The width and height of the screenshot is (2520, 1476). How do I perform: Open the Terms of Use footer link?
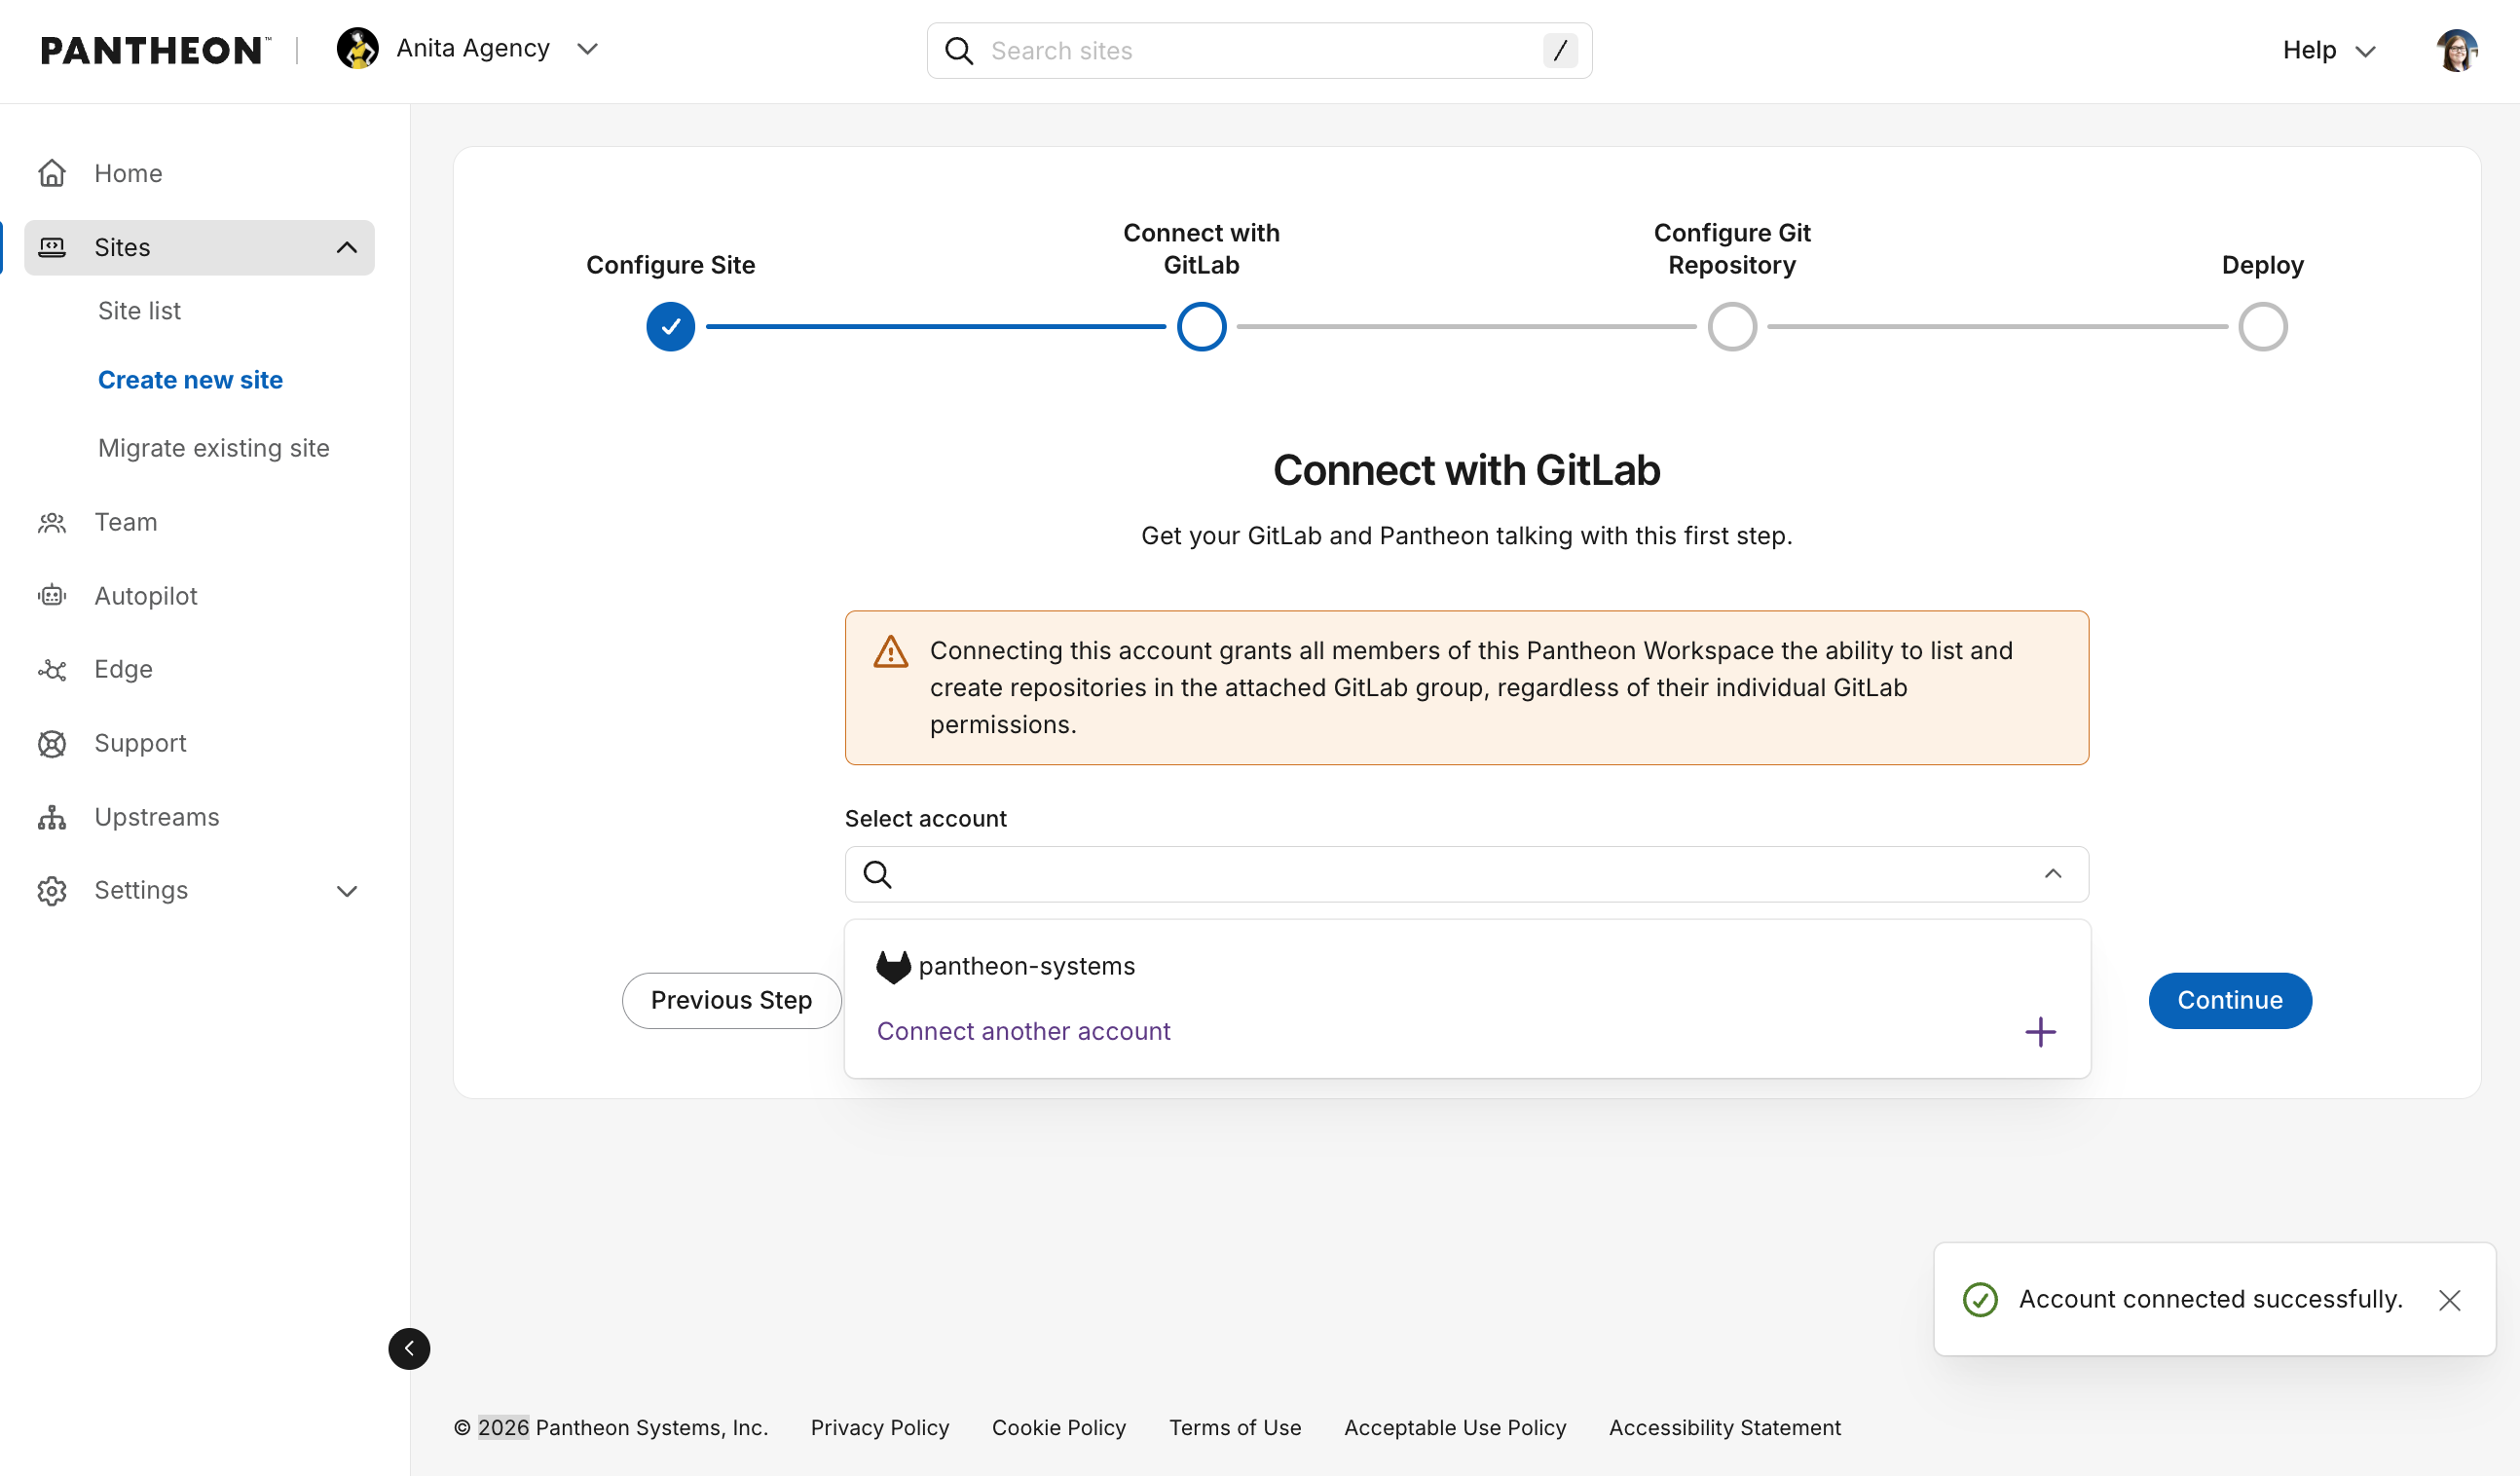(x=1234, y=1427)
